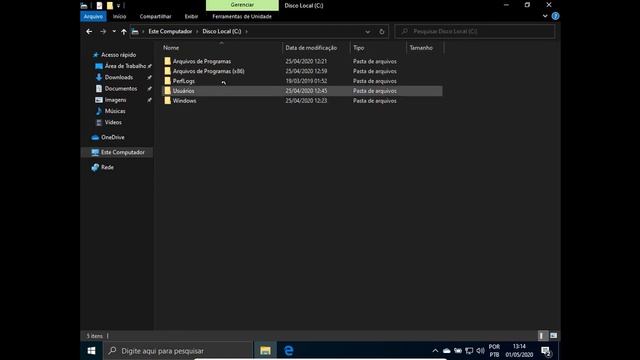Open the Ferramentas de Unidade tab
The image size is (640, 360).
242,16
